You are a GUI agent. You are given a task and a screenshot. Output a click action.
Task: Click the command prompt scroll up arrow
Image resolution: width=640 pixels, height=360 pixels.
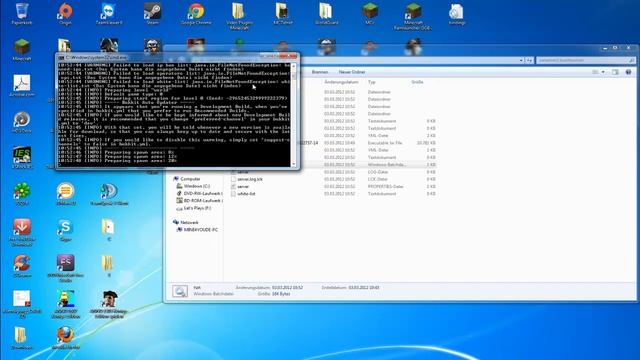(x=293, y=66)
